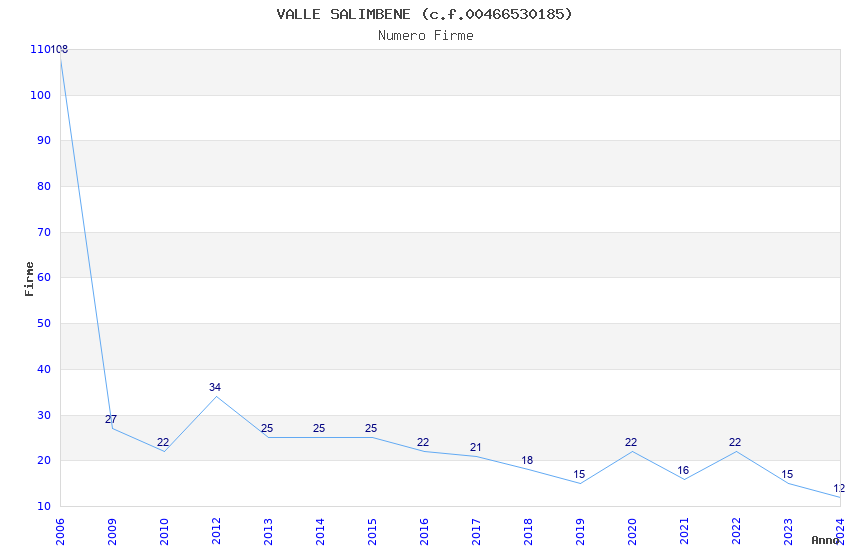Image resolution: width=850 pixels, height=550 pixels.
Task: Pick the data value 25 for year 2013
Action: [267, 429]
